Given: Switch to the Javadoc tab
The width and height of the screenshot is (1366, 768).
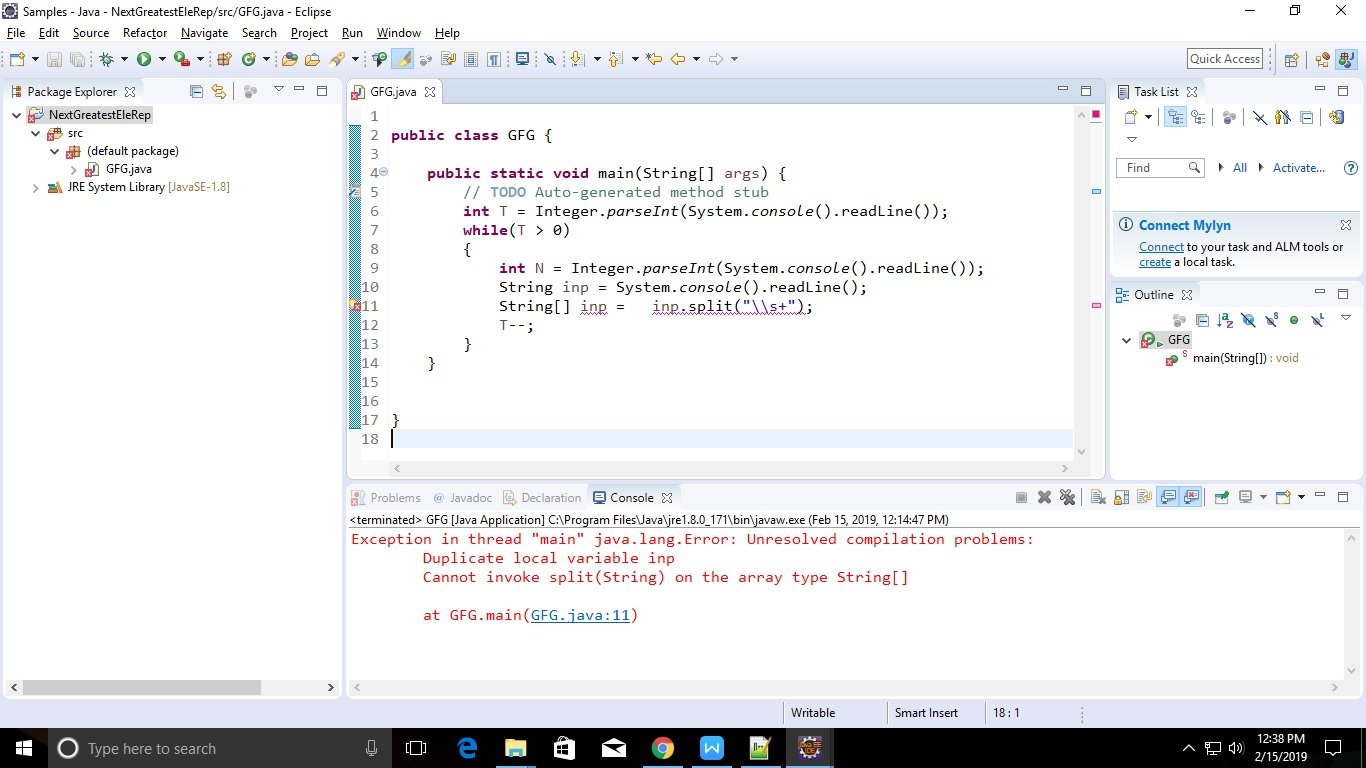Looking at the screenshot, I should (x=463, y=497).
